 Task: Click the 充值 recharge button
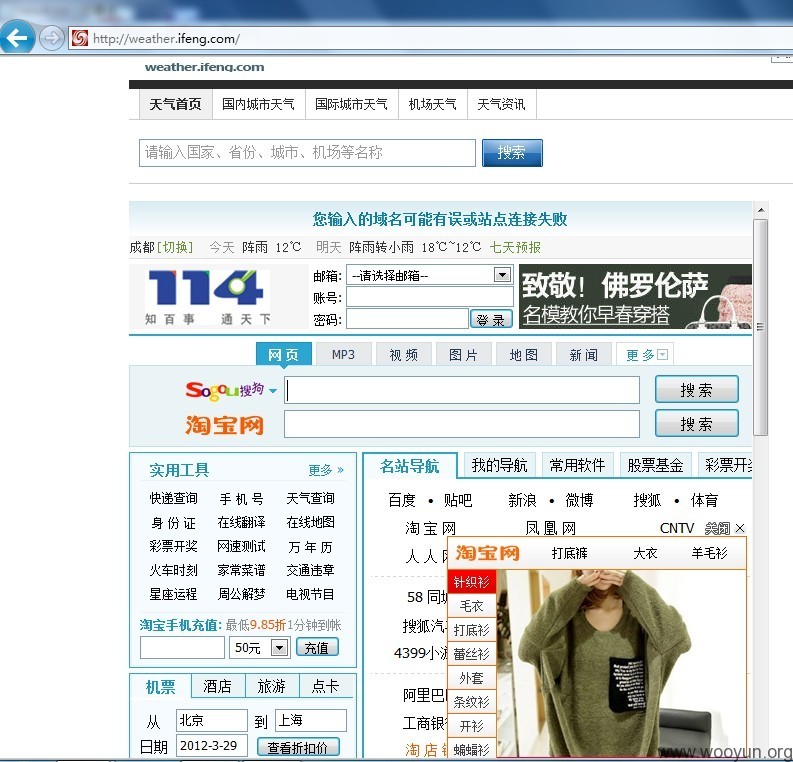pyautogui.click(x=317, y=647)
